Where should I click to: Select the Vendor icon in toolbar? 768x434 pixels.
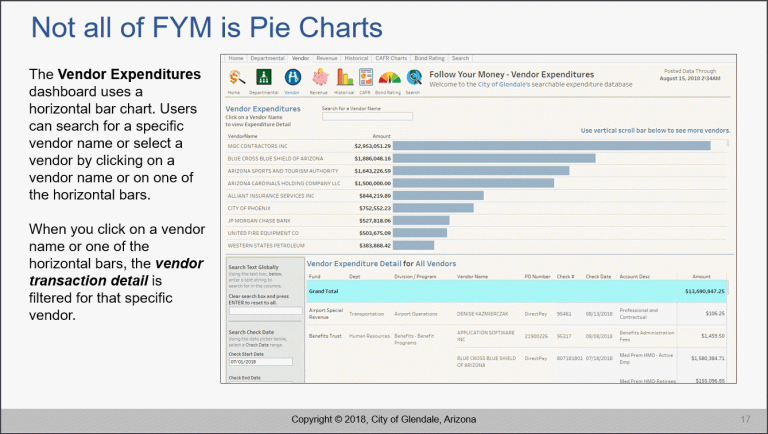293,78
